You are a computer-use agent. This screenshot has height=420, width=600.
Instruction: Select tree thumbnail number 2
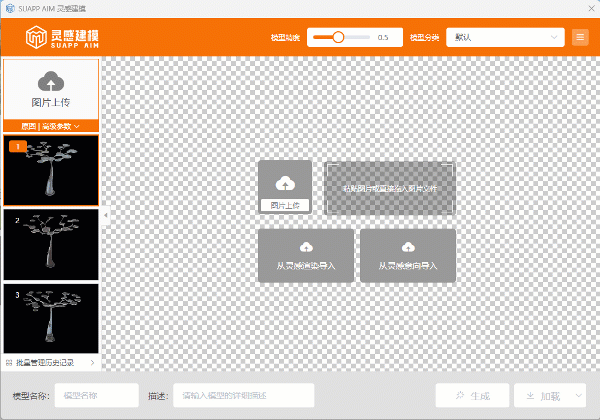tap(51, 244)
